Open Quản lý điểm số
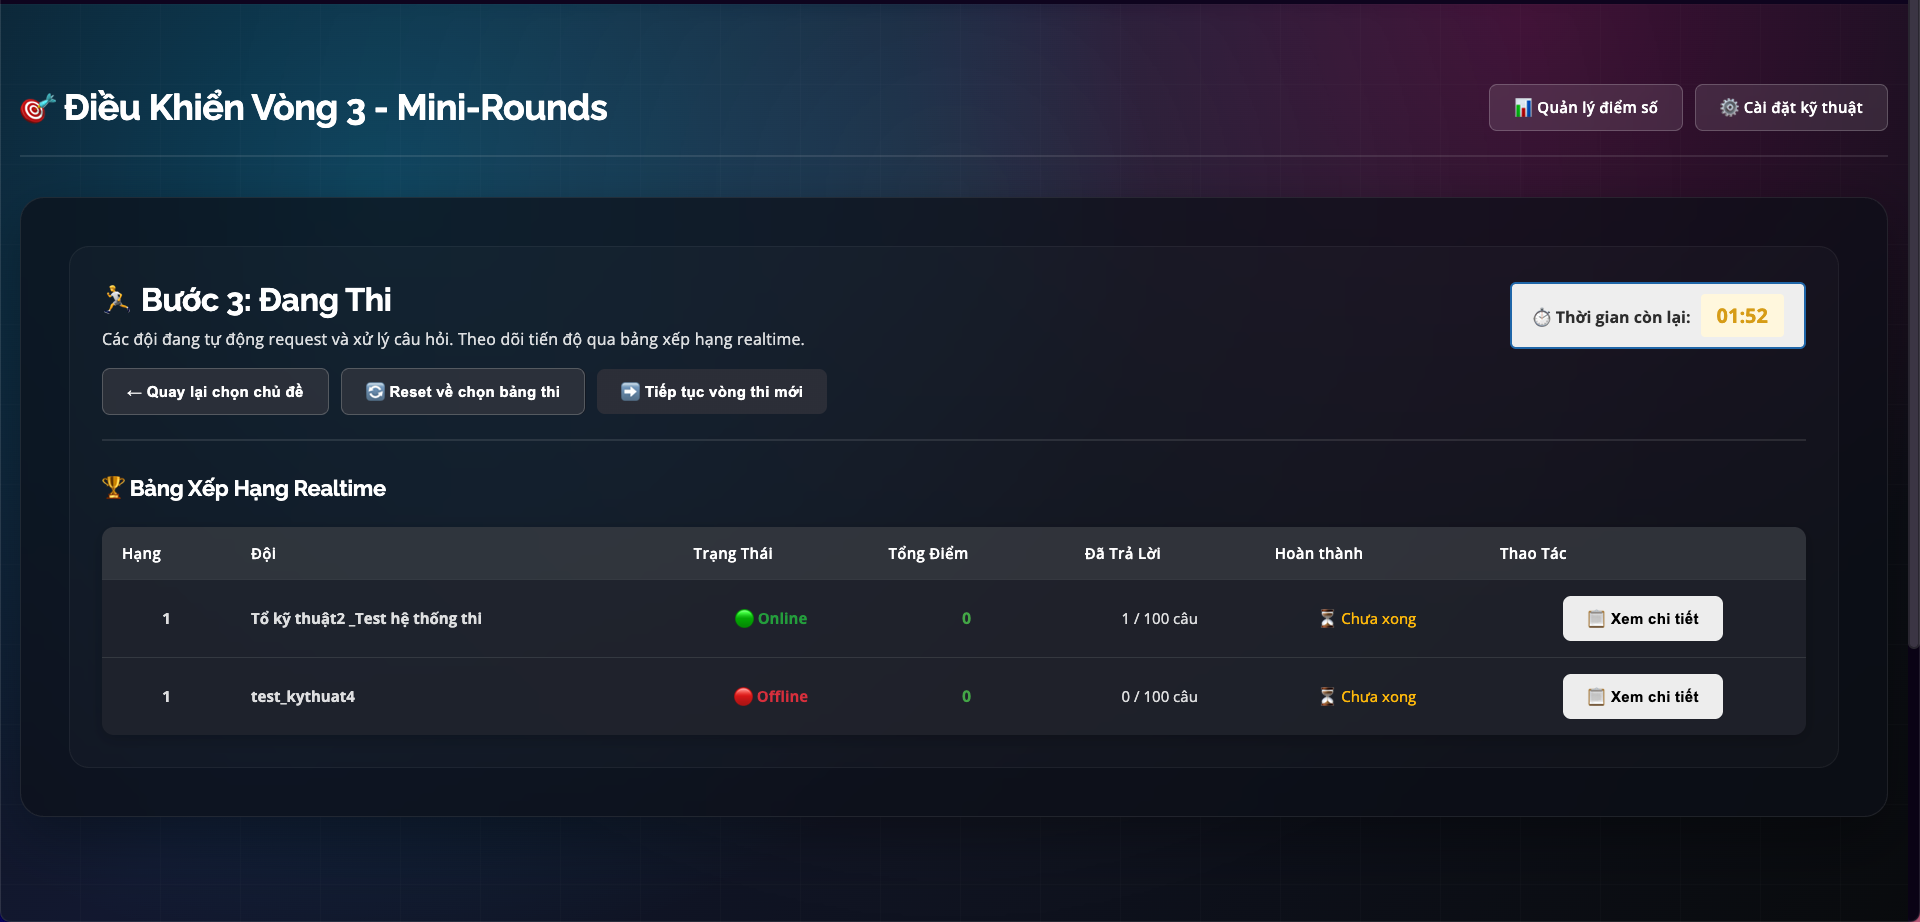Screen dimensions: 1920x922 1585,107
